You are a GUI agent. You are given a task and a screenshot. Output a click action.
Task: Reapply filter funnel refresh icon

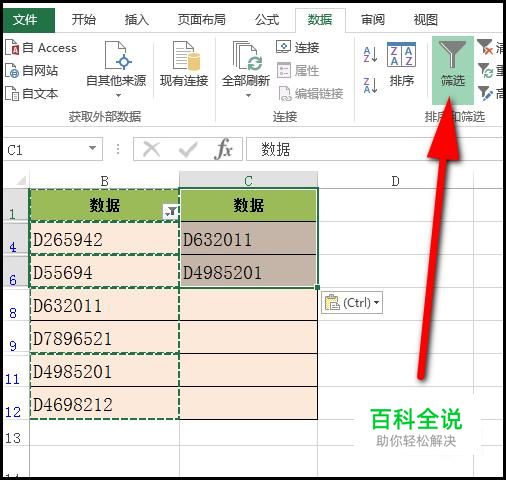(x=485, y=71)
